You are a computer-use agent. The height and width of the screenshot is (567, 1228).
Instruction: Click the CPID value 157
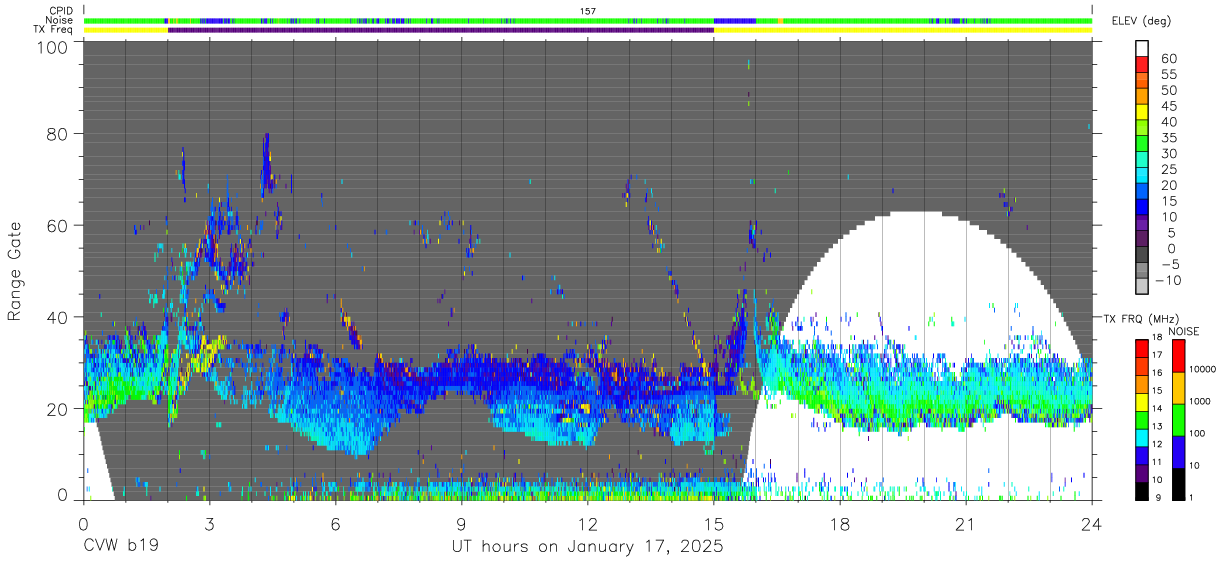coord(588,11)
